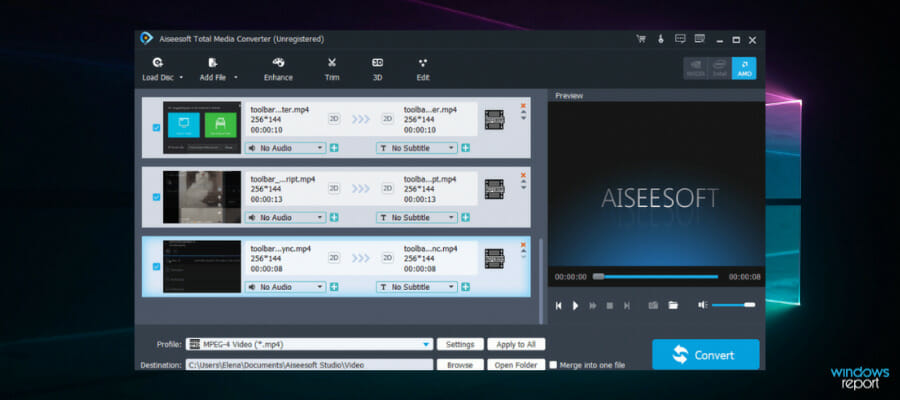This screenshot has width=900, height=400.
Task: Click the Destination path input field
Action: coord(309,365)
